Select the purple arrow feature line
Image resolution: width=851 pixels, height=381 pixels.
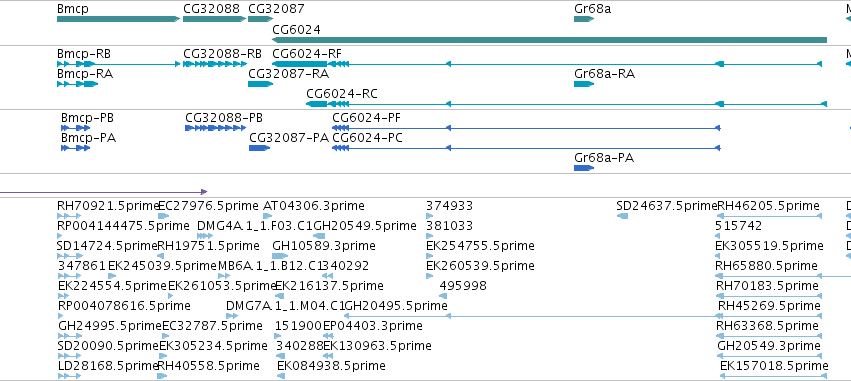104,192
